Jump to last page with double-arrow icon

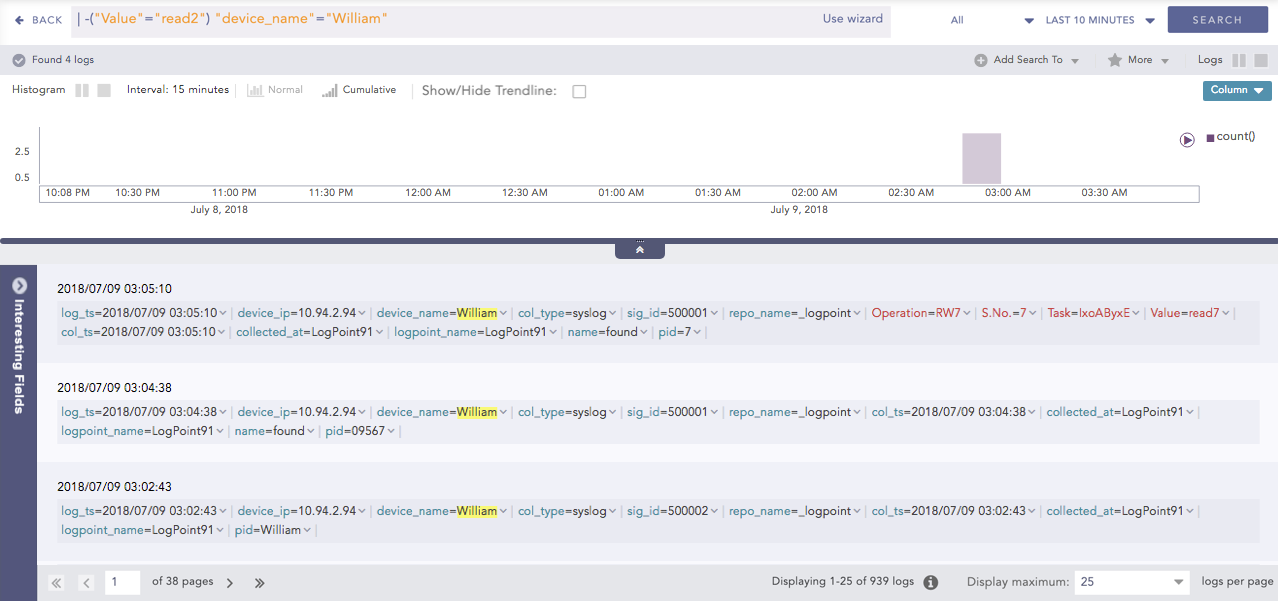(260, 583)
